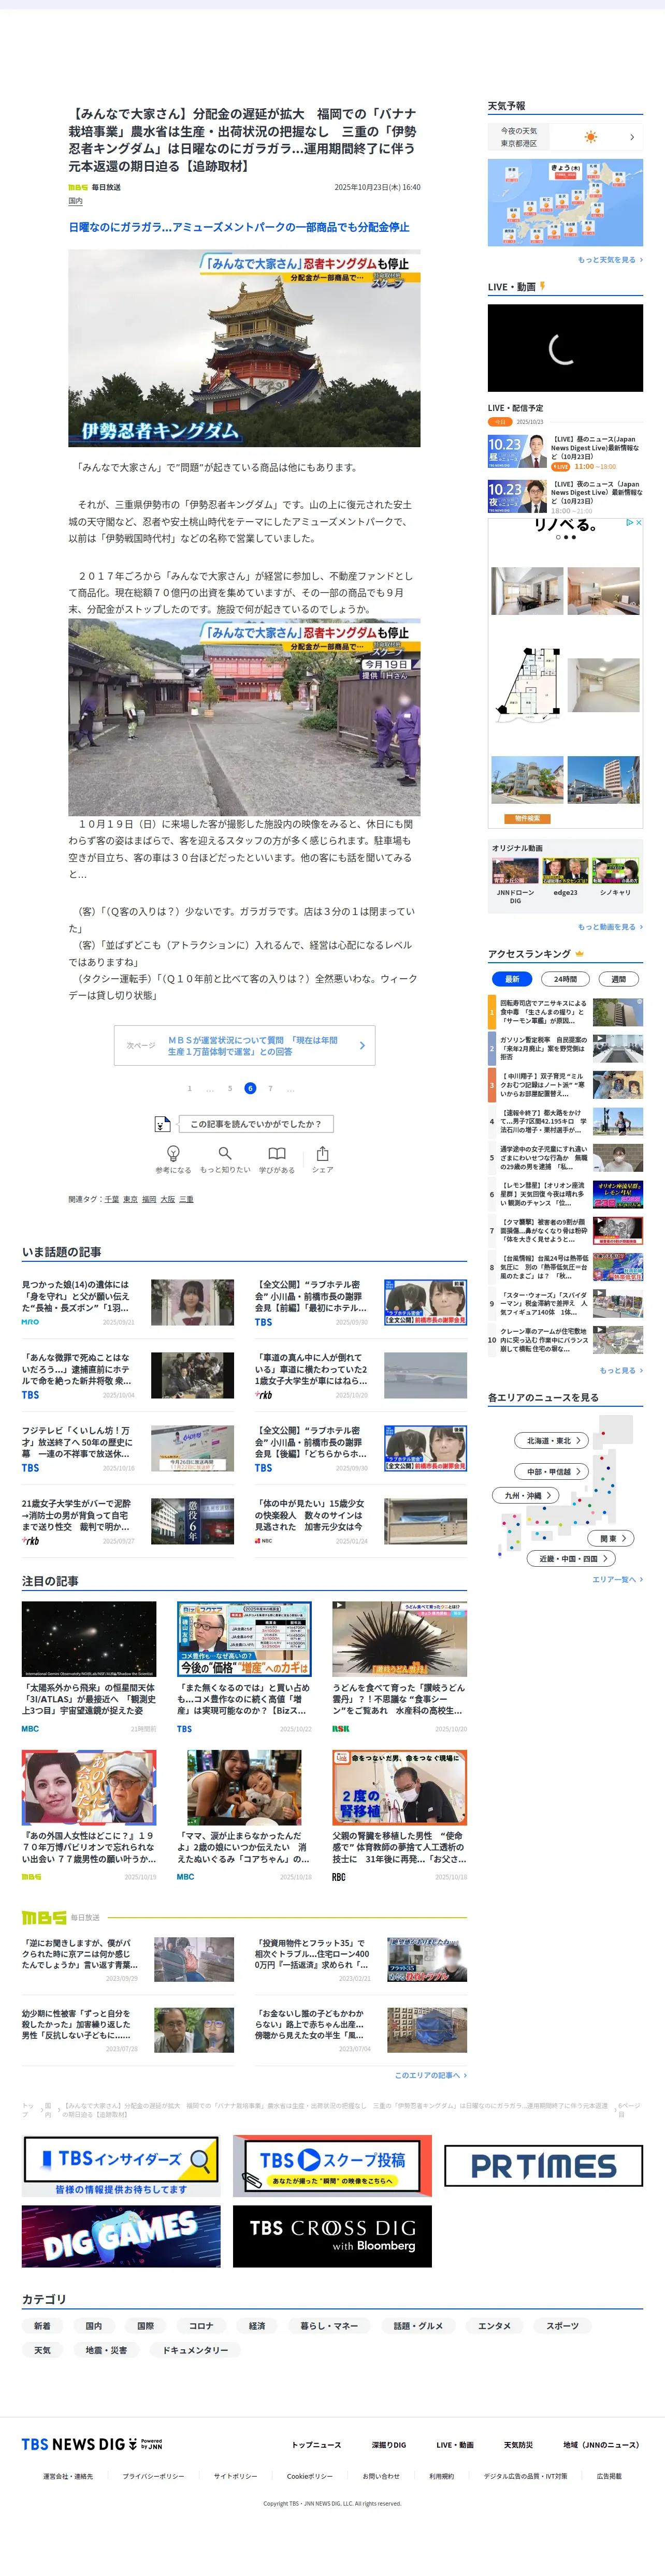
Task: Go to page 5 of the article
Action: tap(229, 1088)
